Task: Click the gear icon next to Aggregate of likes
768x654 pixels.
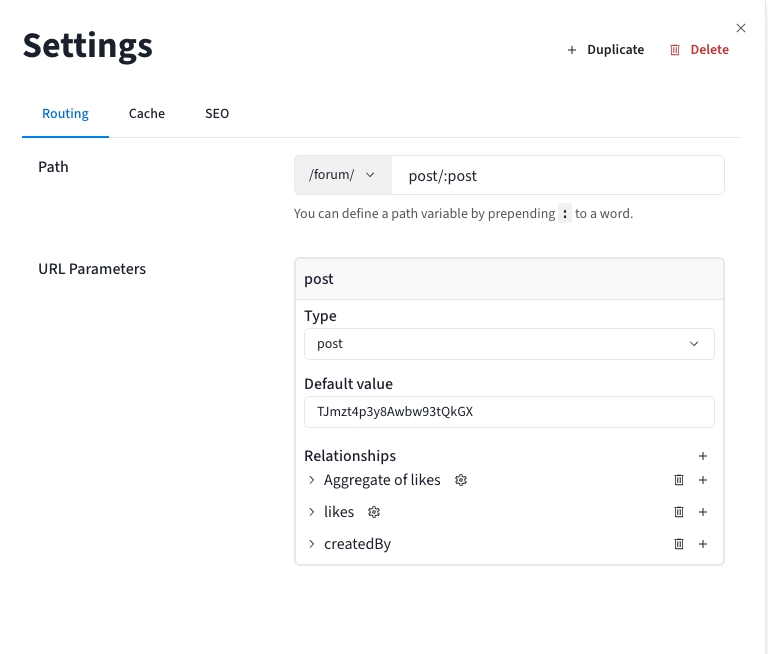Action: coord(461,480)
